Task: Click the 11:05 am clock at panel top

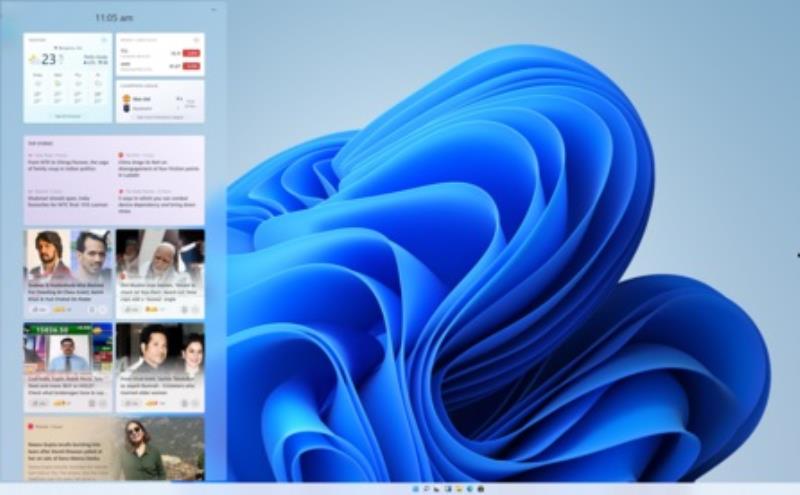Action: 114,18
